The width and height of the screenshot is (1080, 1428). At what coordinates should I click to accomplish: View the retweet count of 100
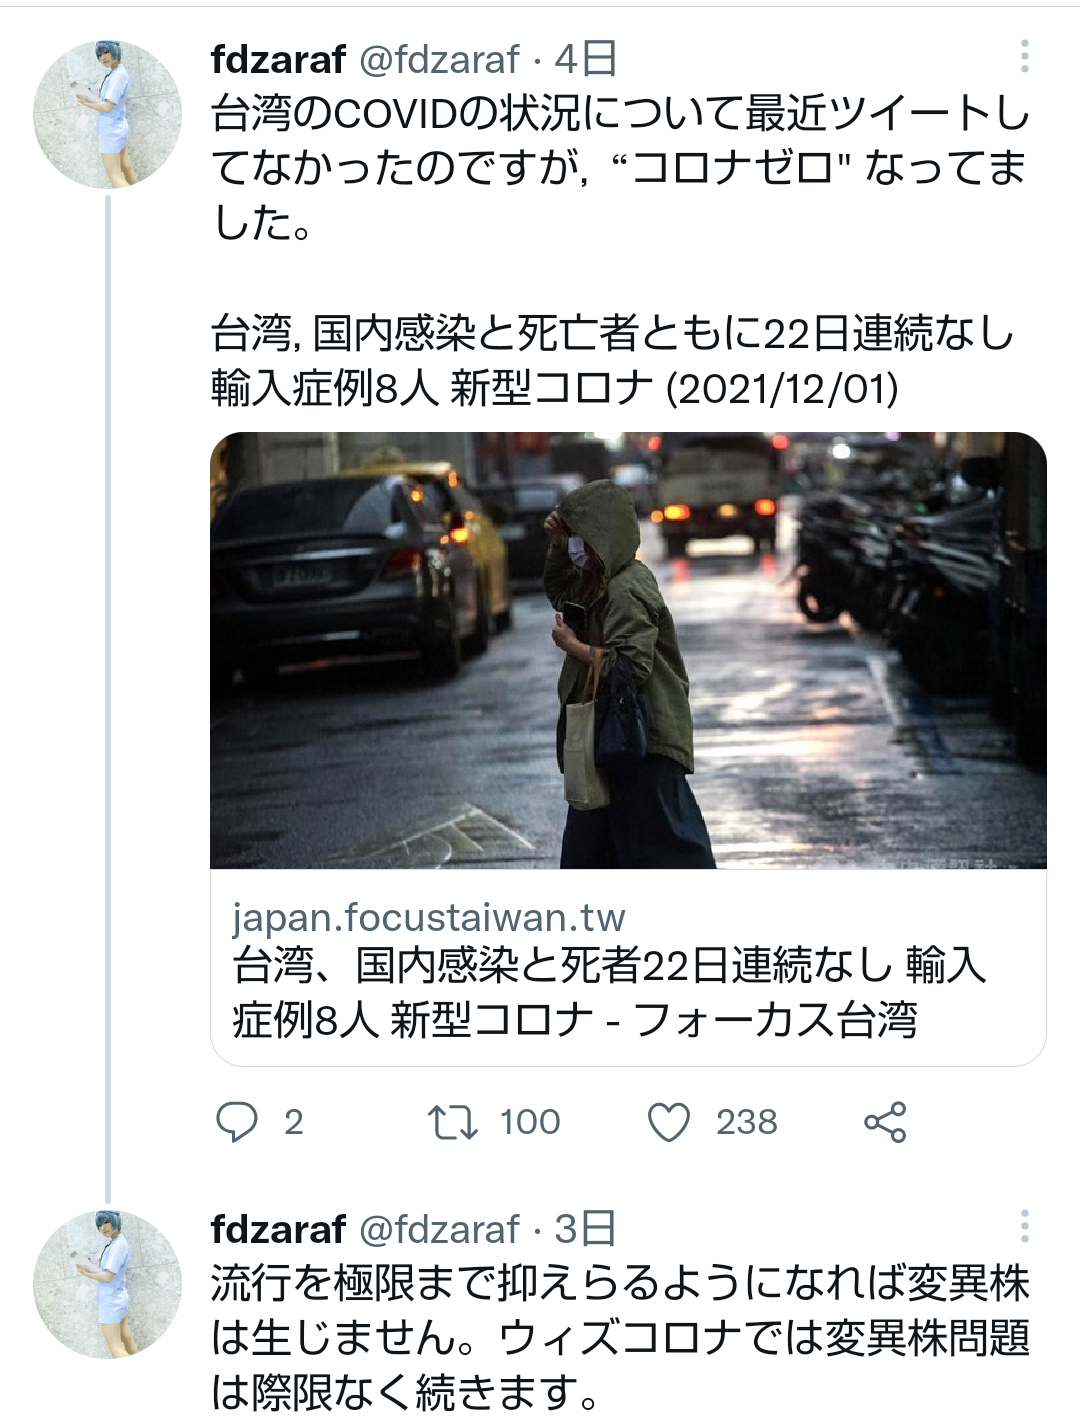click(530, 1122)
